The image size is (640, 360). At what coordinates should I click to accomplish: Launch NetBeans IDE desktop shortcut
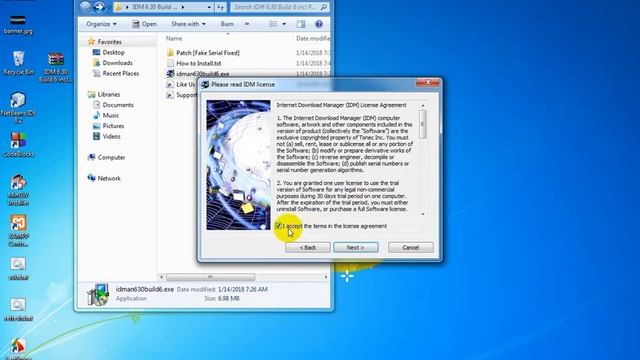coord(18,107)
